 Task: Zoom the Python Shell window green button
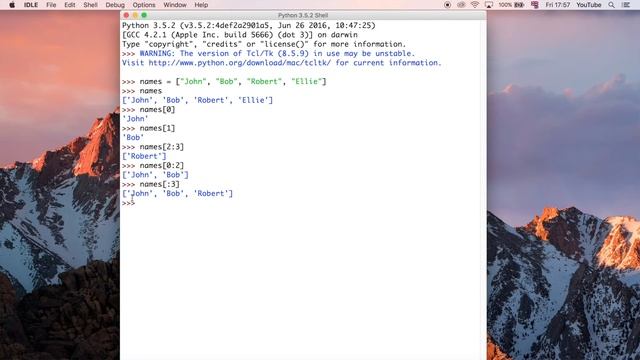coord(144,15)
